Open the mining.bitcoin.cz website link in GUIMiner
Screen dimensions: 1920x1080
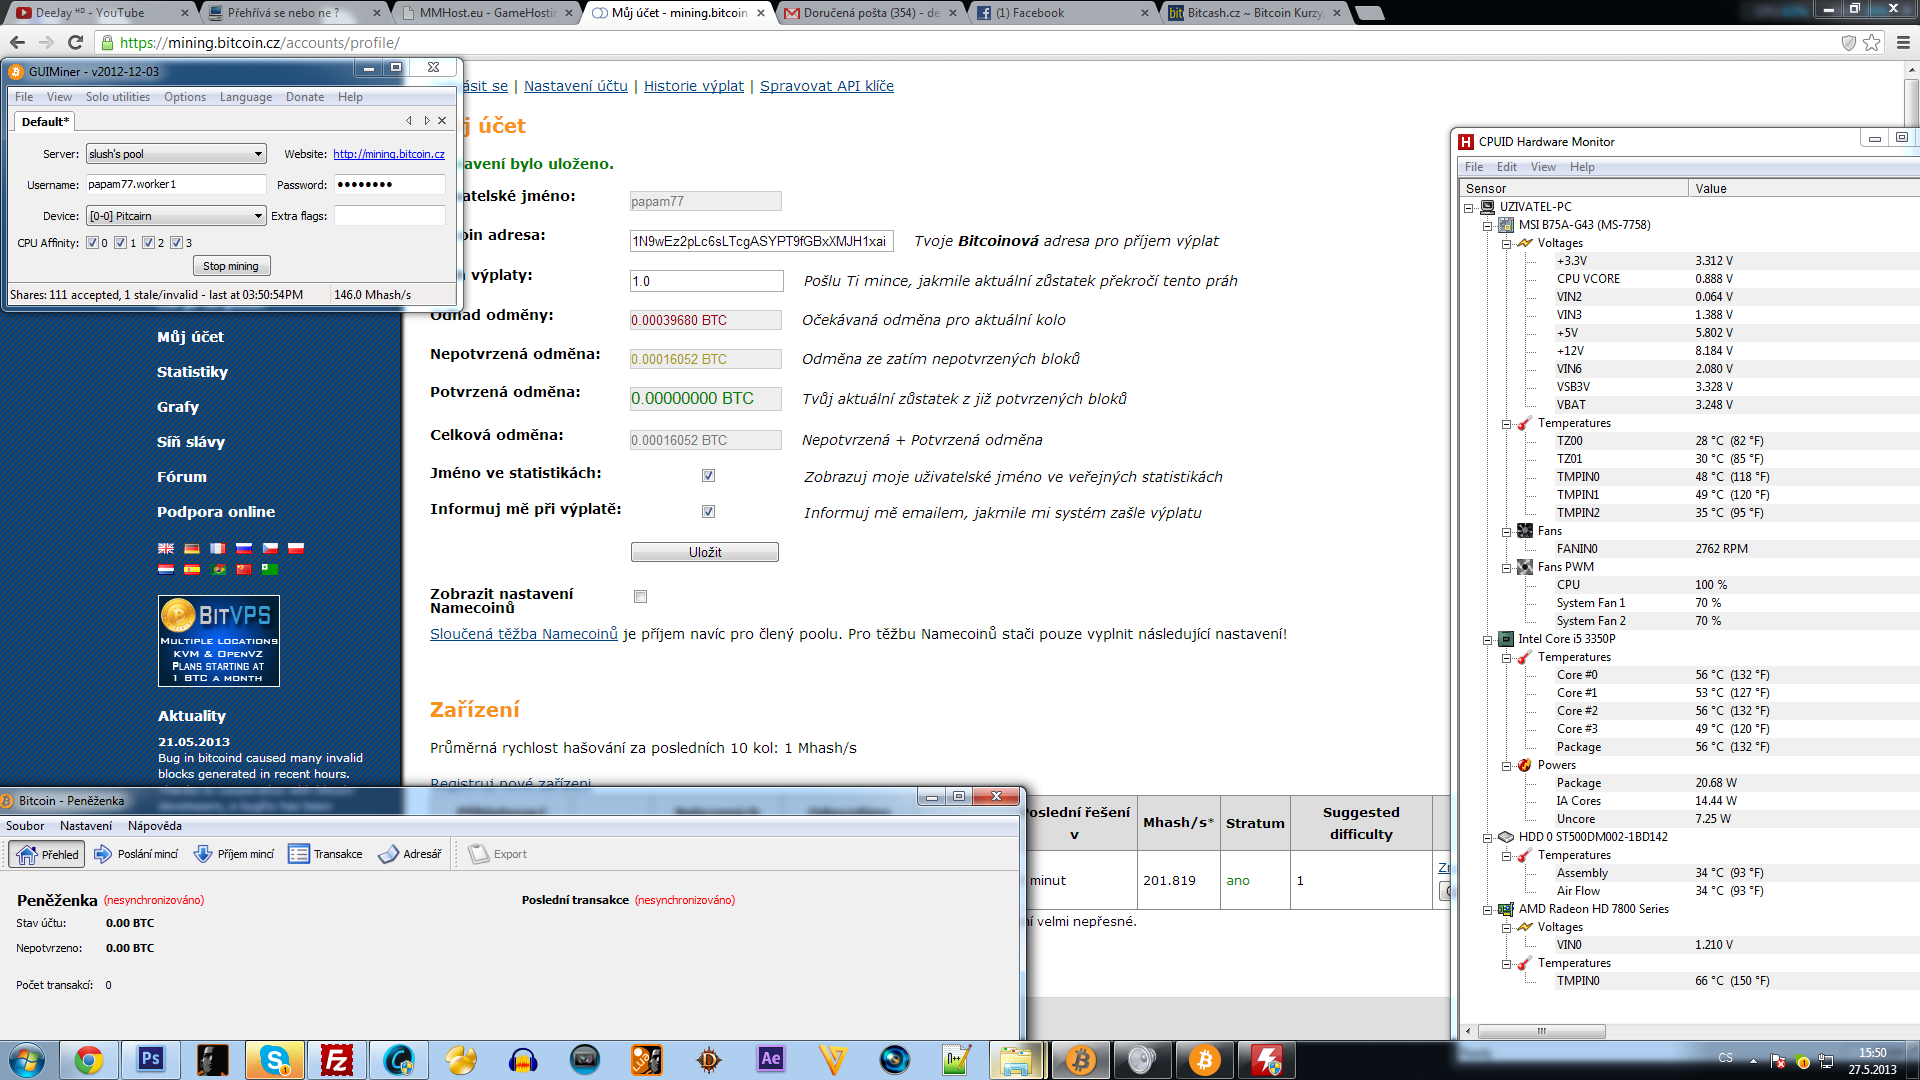(389, 154)
